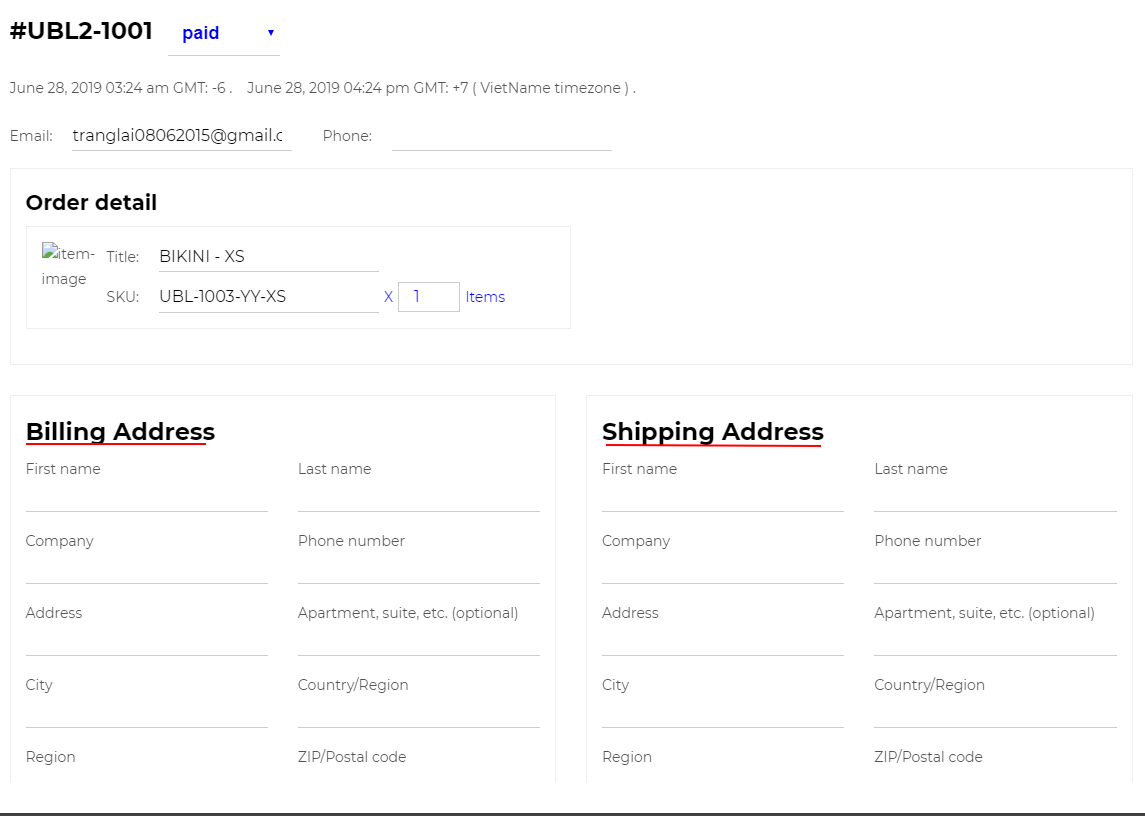Click Billing Address First name field
The image size is (1145, 816).
tap(146, 496)
